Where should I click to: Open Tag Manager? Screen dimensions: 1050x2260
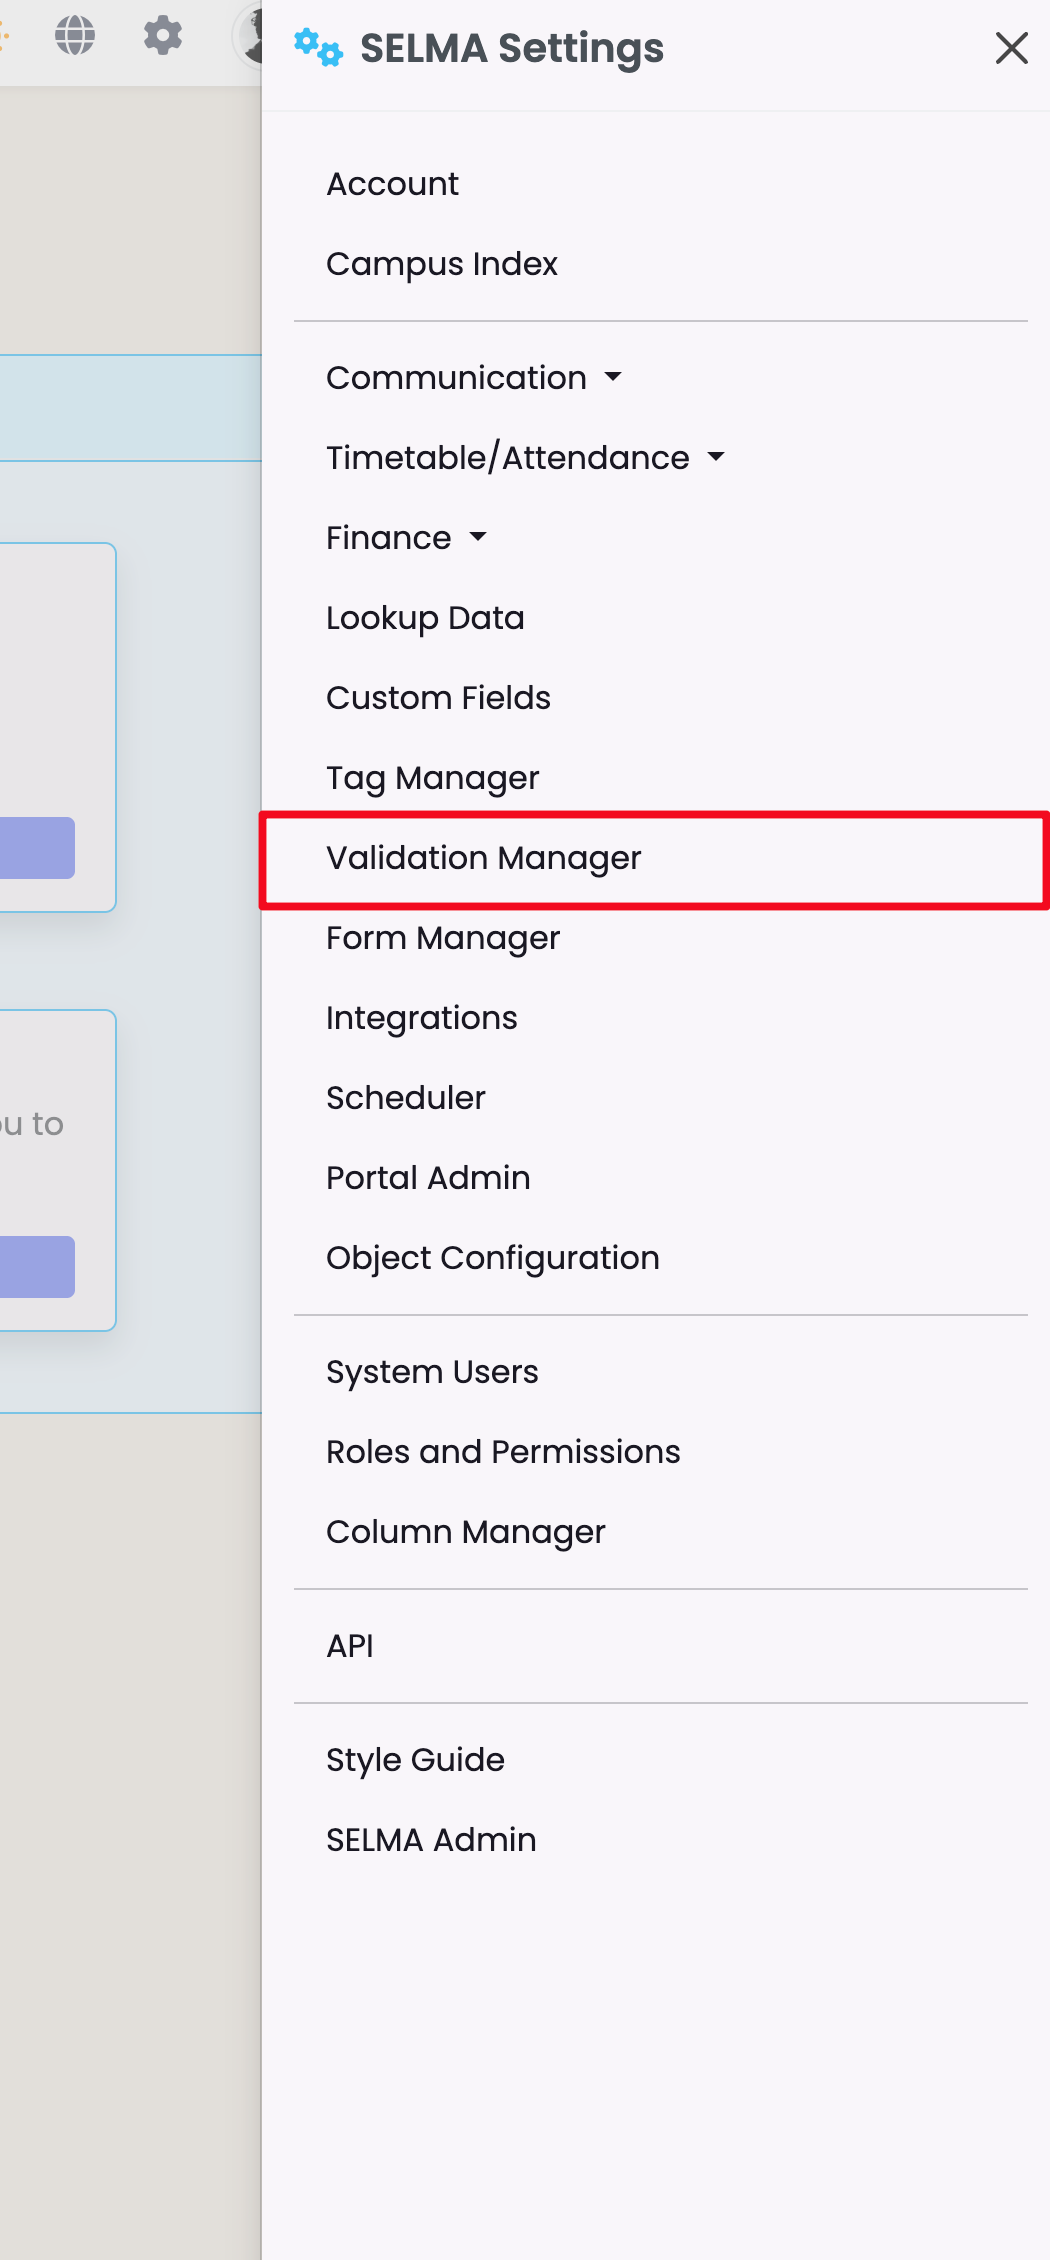coord(432,778)
